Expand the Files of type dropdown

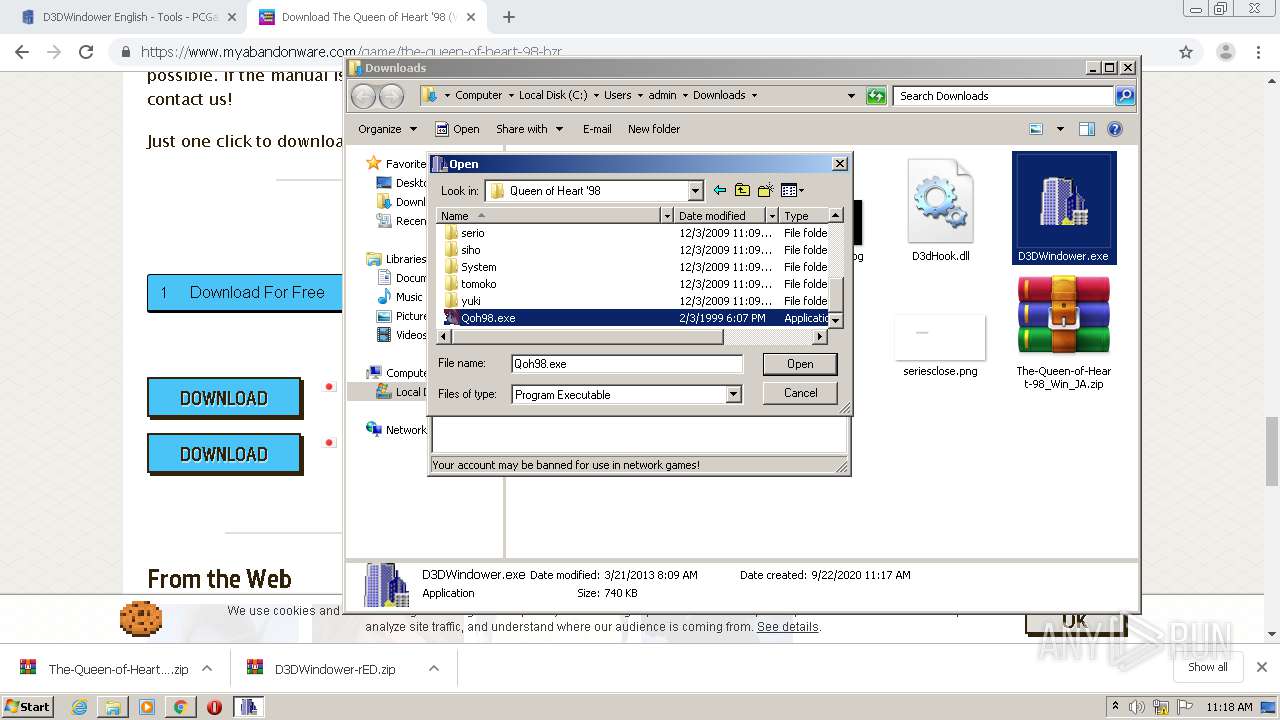pyautogui.click(x=733, y=395)
